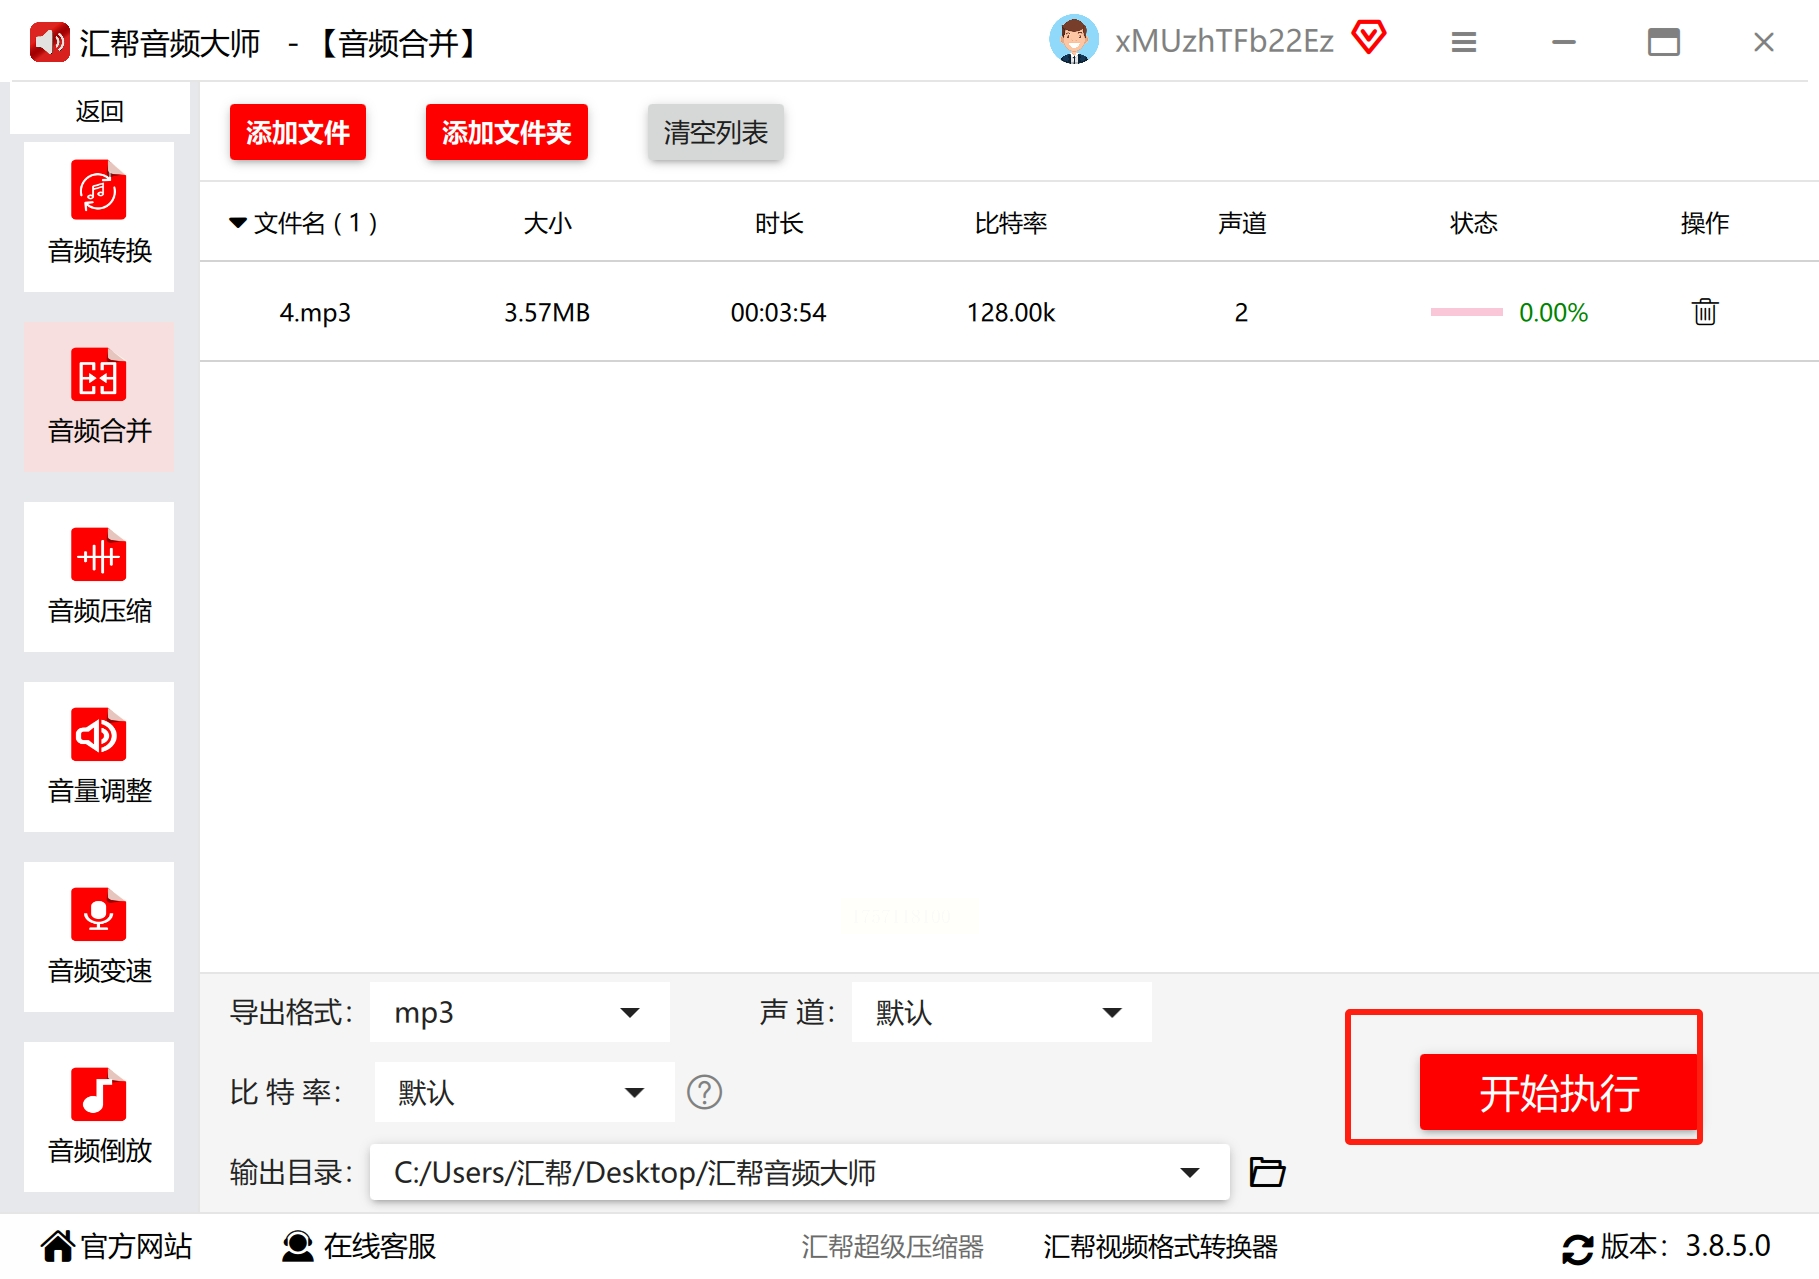Click the red VIP diamond badge
The width and height of the screenshot is (1819, 1279).
[1369, 38]
